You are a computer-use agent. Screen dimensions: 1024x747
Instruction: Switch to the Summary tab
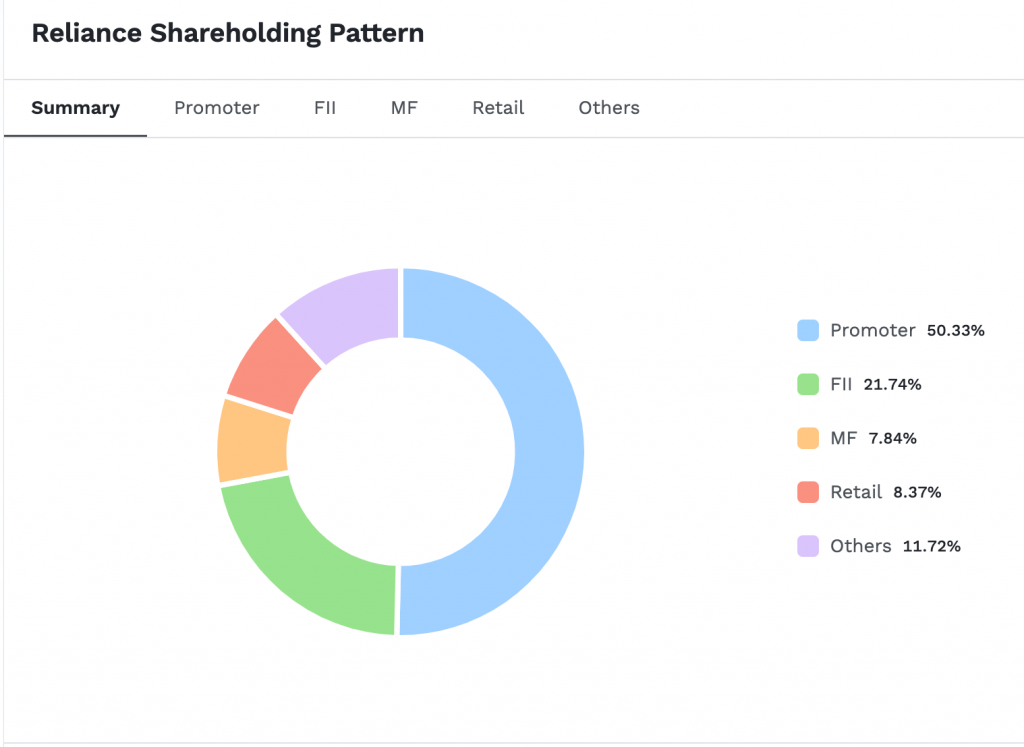75,108
